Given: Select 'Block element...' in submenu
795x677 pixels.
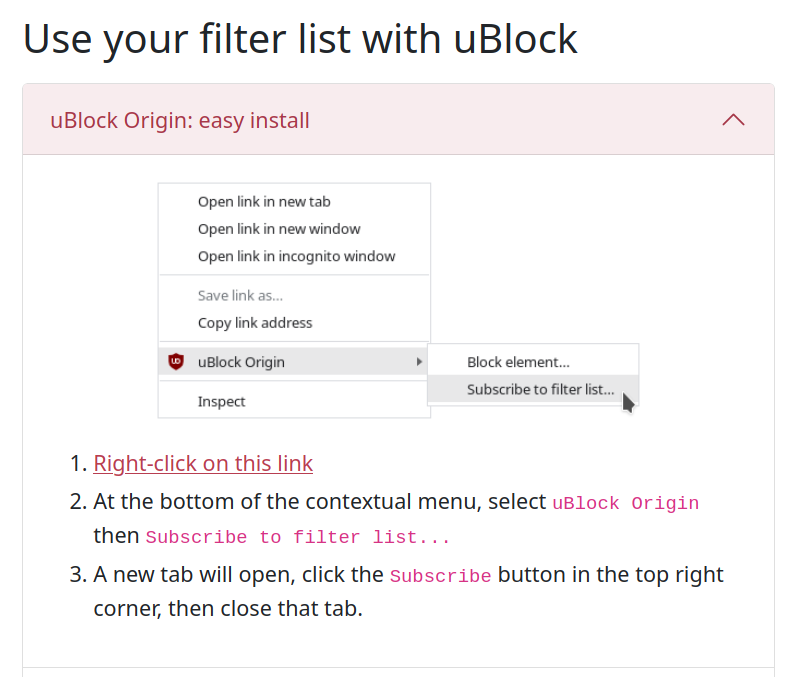Looking at the screenshot, I should (x=518, y=363).
